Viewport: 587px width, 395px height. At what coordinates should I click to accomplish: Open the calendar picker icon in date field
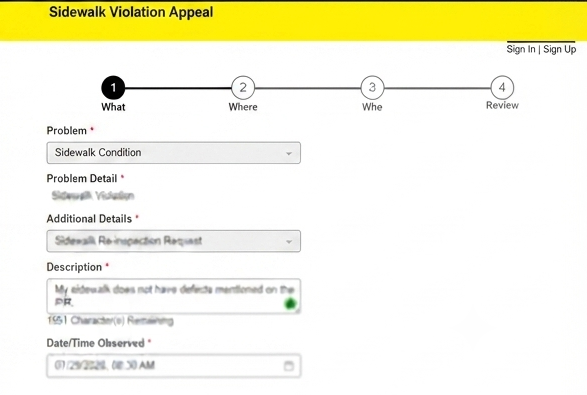click(x=289, y=365)
